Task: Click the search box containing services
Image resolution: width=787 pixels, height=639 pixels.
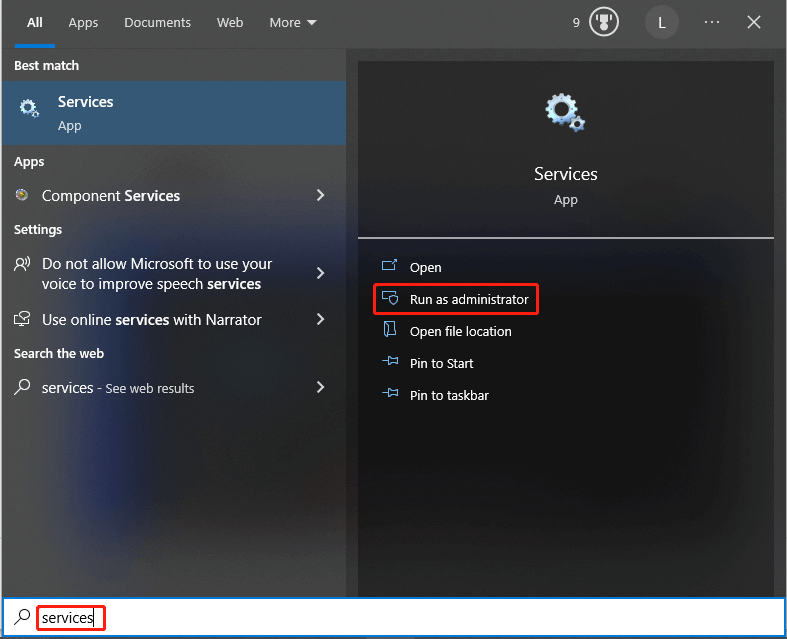Action: [x=394, y=617]
